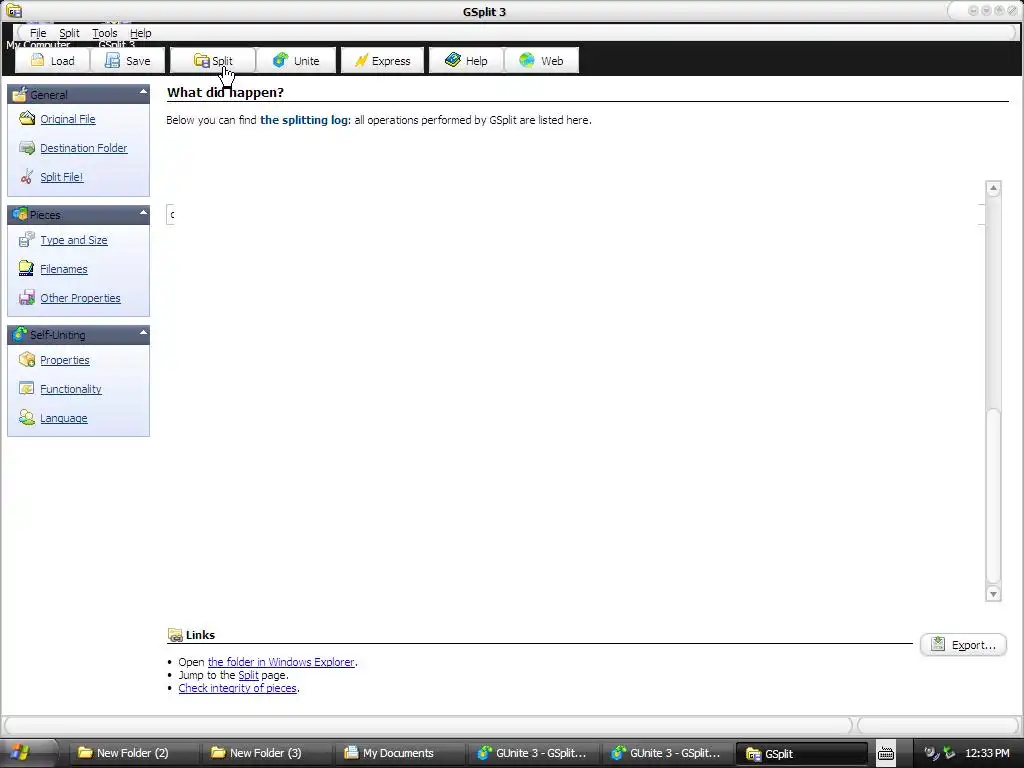The height and width of the screenshot is (768, 1024).
Task: Click the Split toolbar button
Action: (x=213, y=61)
